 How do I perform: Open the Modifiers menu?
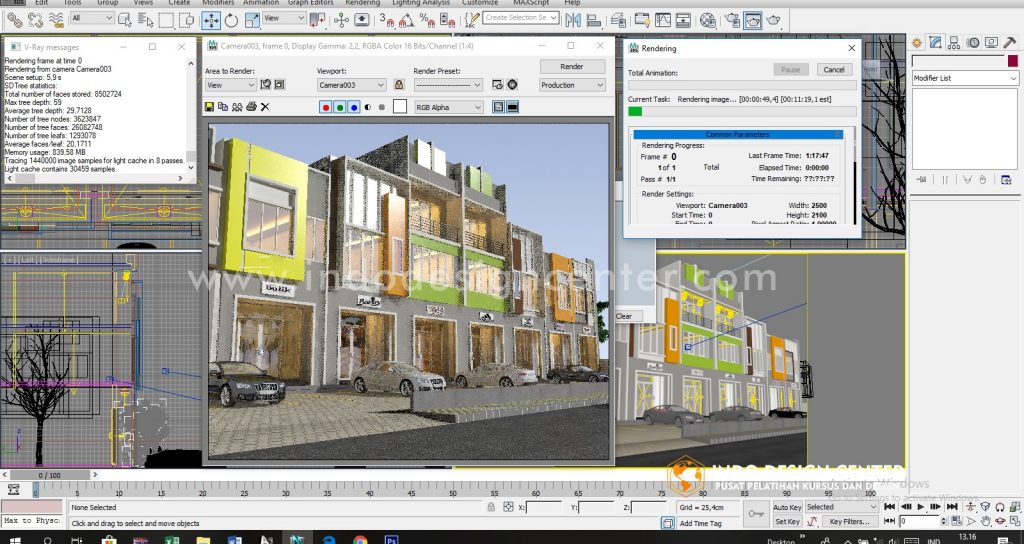218,3
